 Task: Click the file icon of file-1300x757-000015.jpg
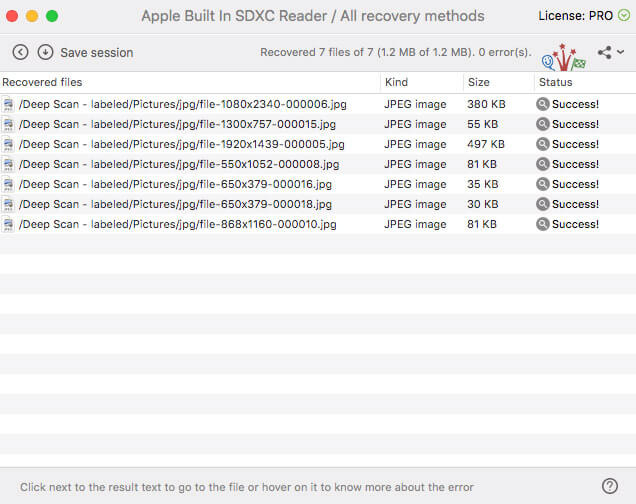(8, 124)
